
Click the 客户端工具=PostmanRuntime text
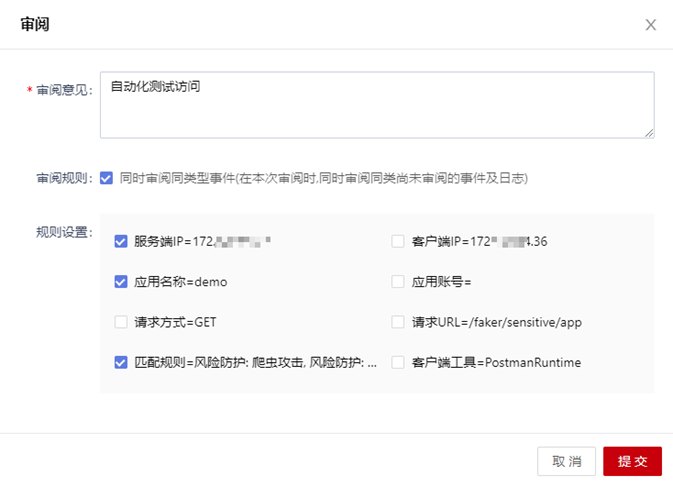coord(497,363)
